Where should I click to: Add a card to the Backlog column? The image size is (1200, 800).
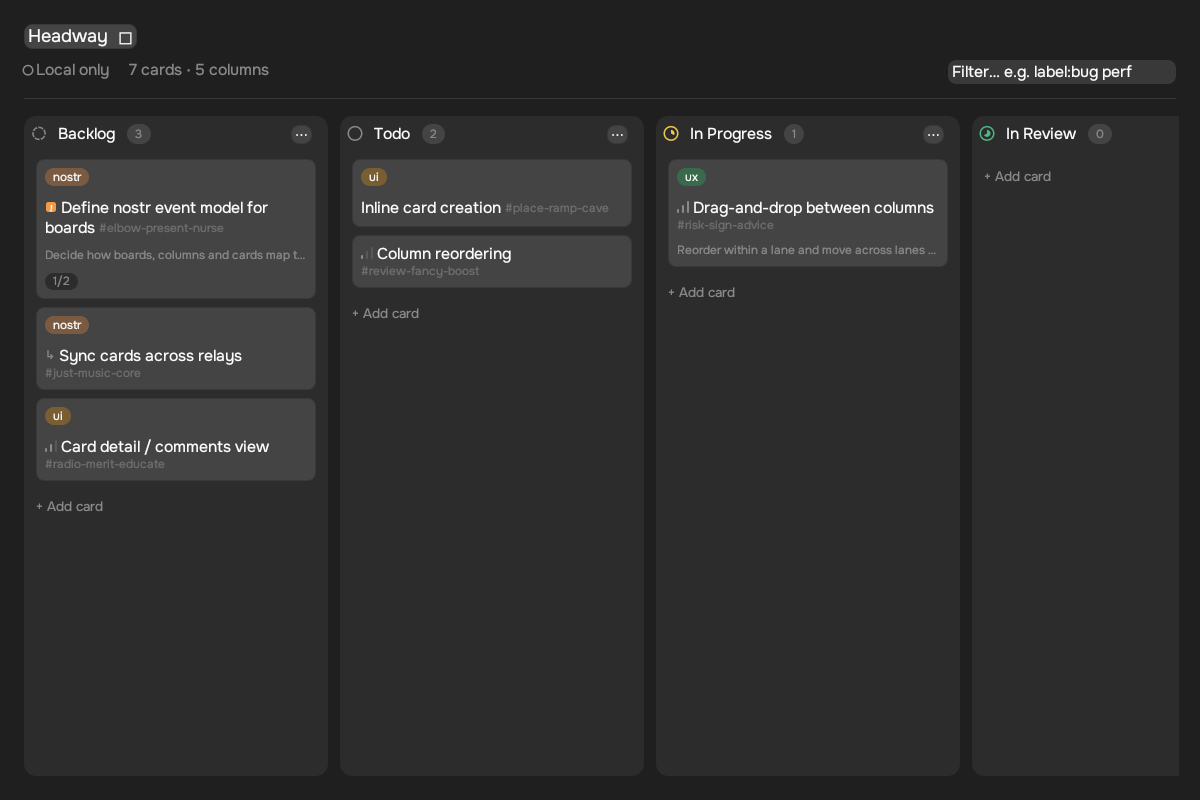point(70,507)
